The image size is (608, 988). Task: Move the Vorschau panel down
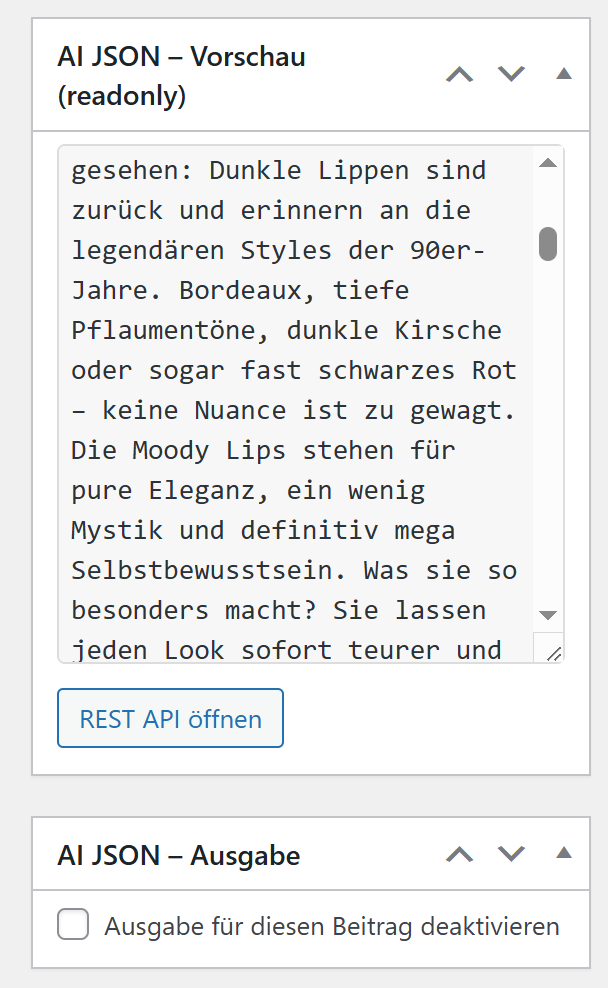(x=511, y=74)
